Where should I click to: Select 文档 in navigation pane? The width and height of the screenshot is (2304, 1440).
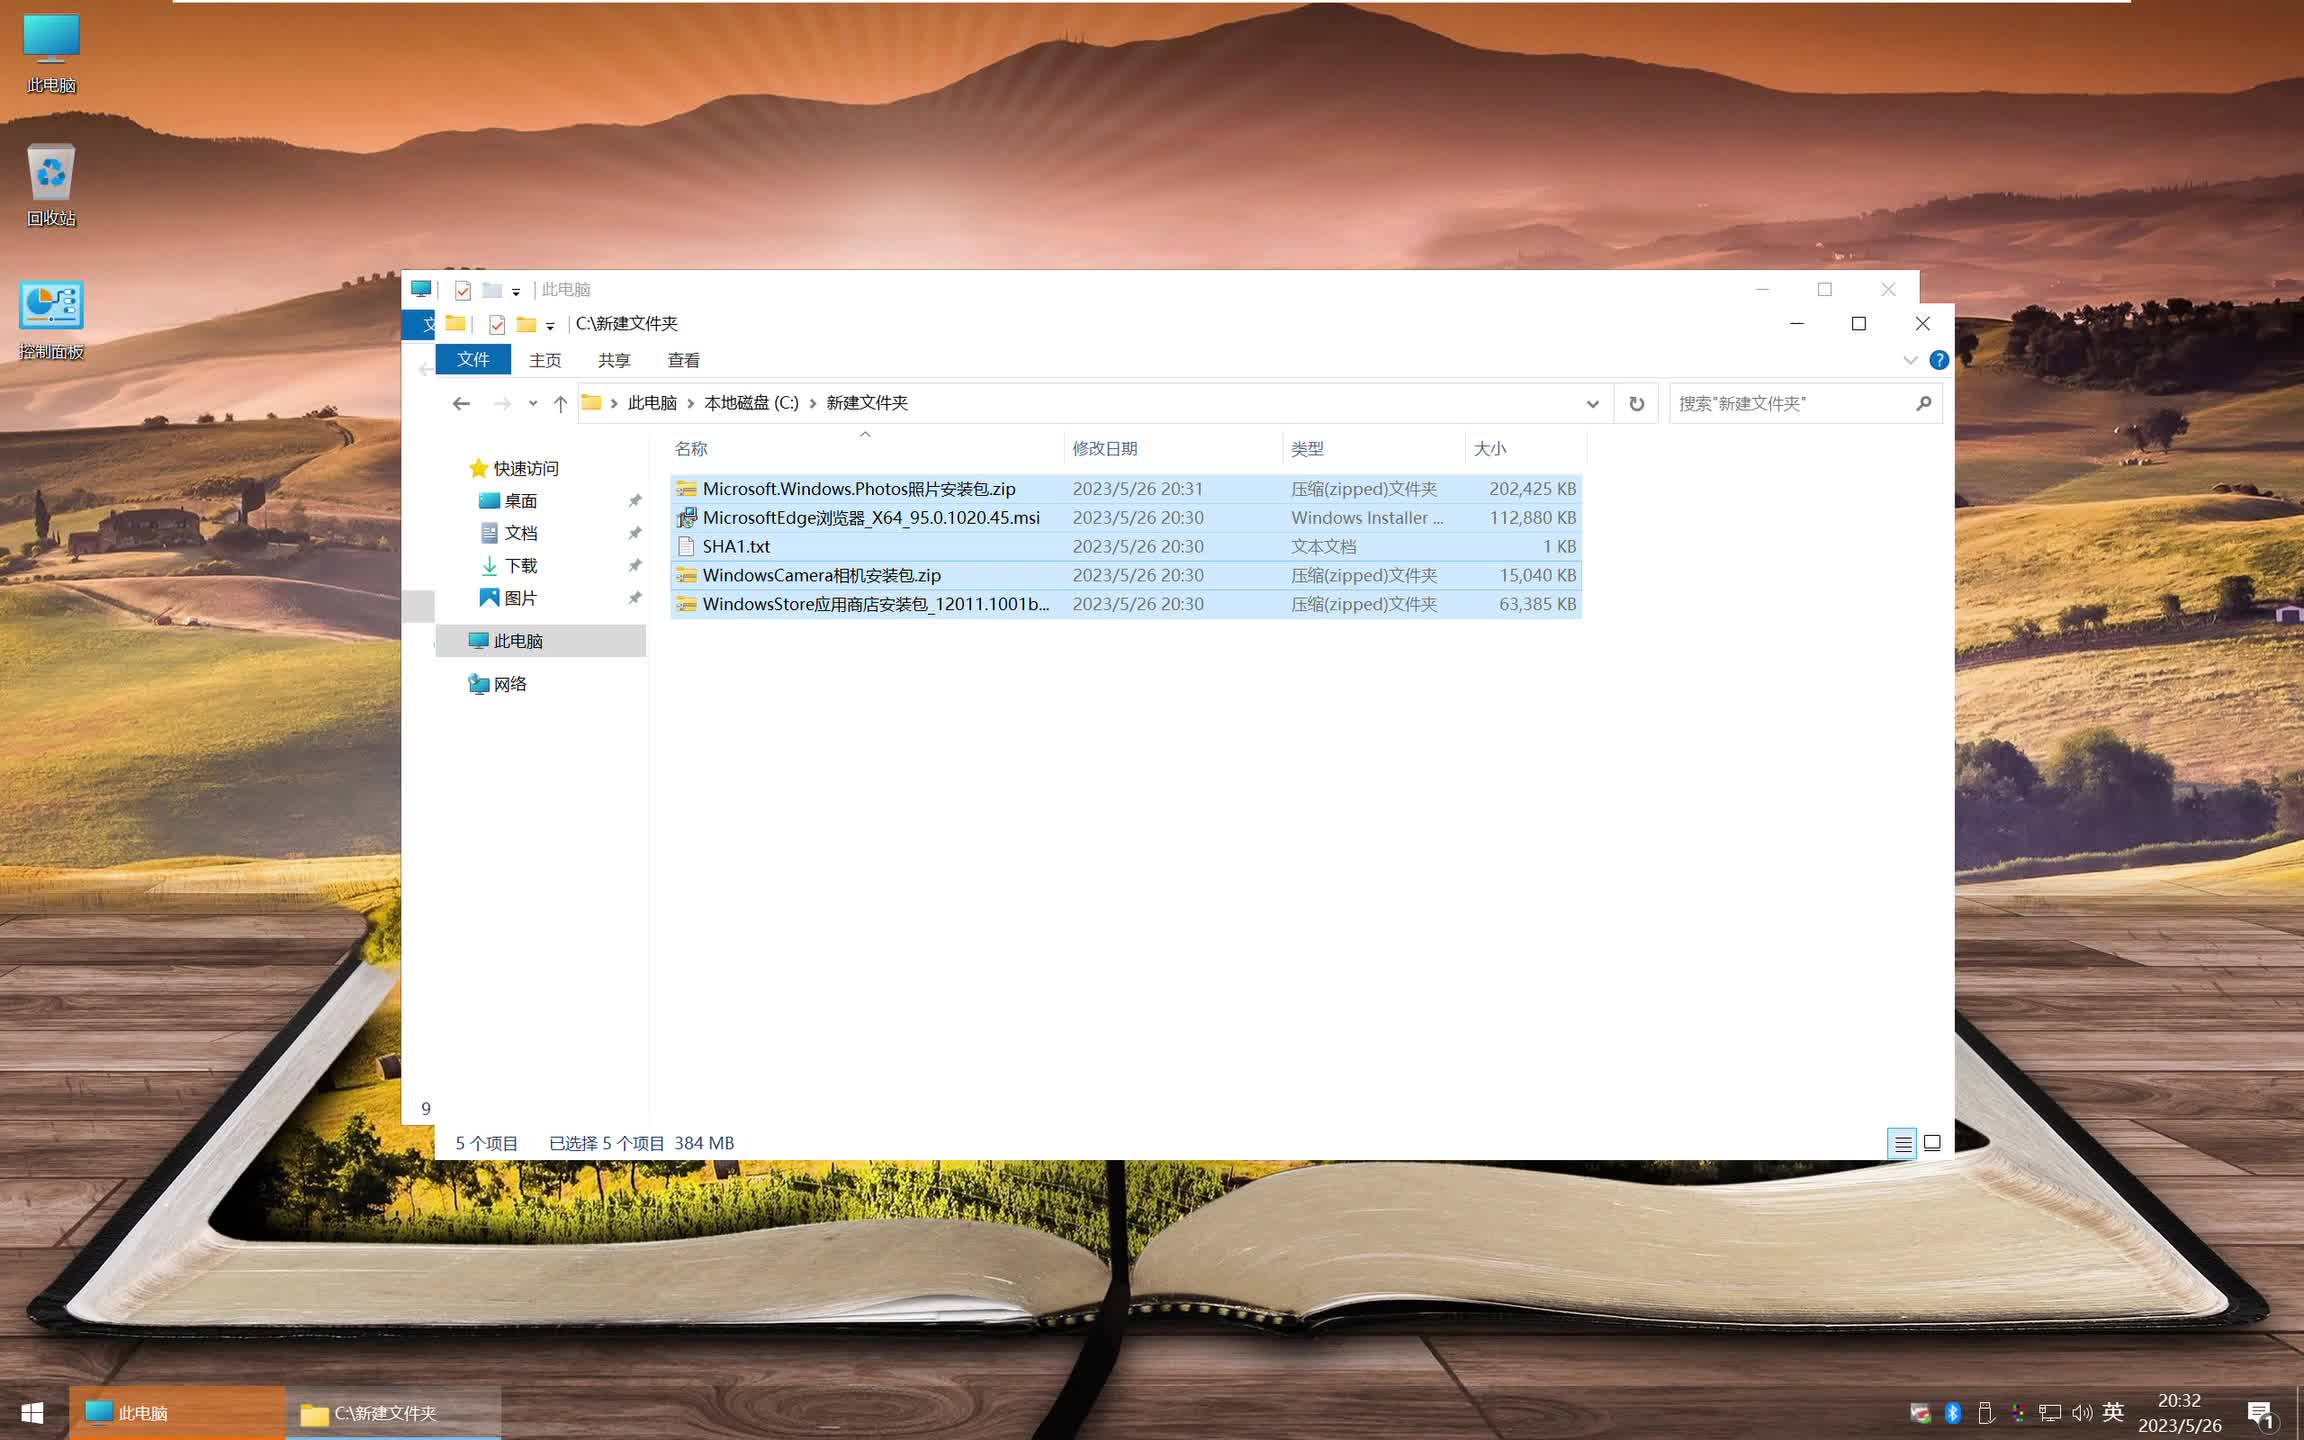(520, 533)
